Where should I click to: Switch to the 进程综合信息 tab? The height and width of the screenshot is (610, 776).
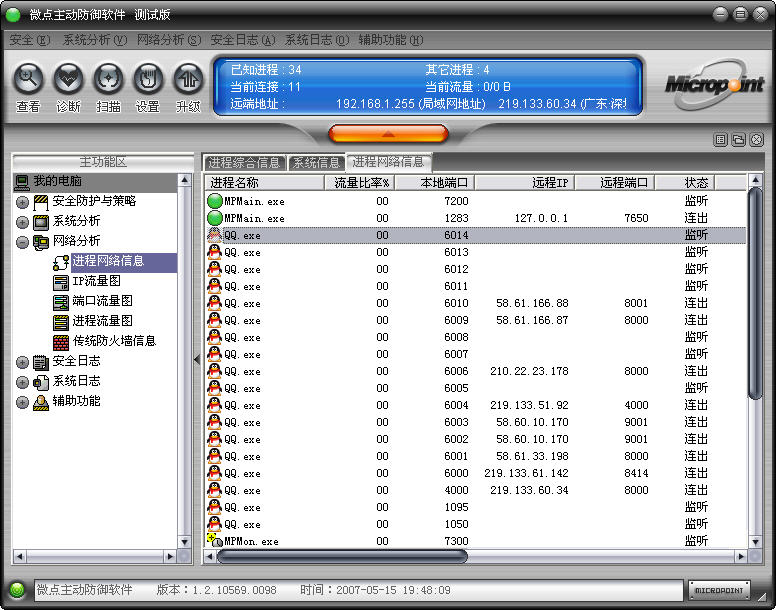click(244, 162)
